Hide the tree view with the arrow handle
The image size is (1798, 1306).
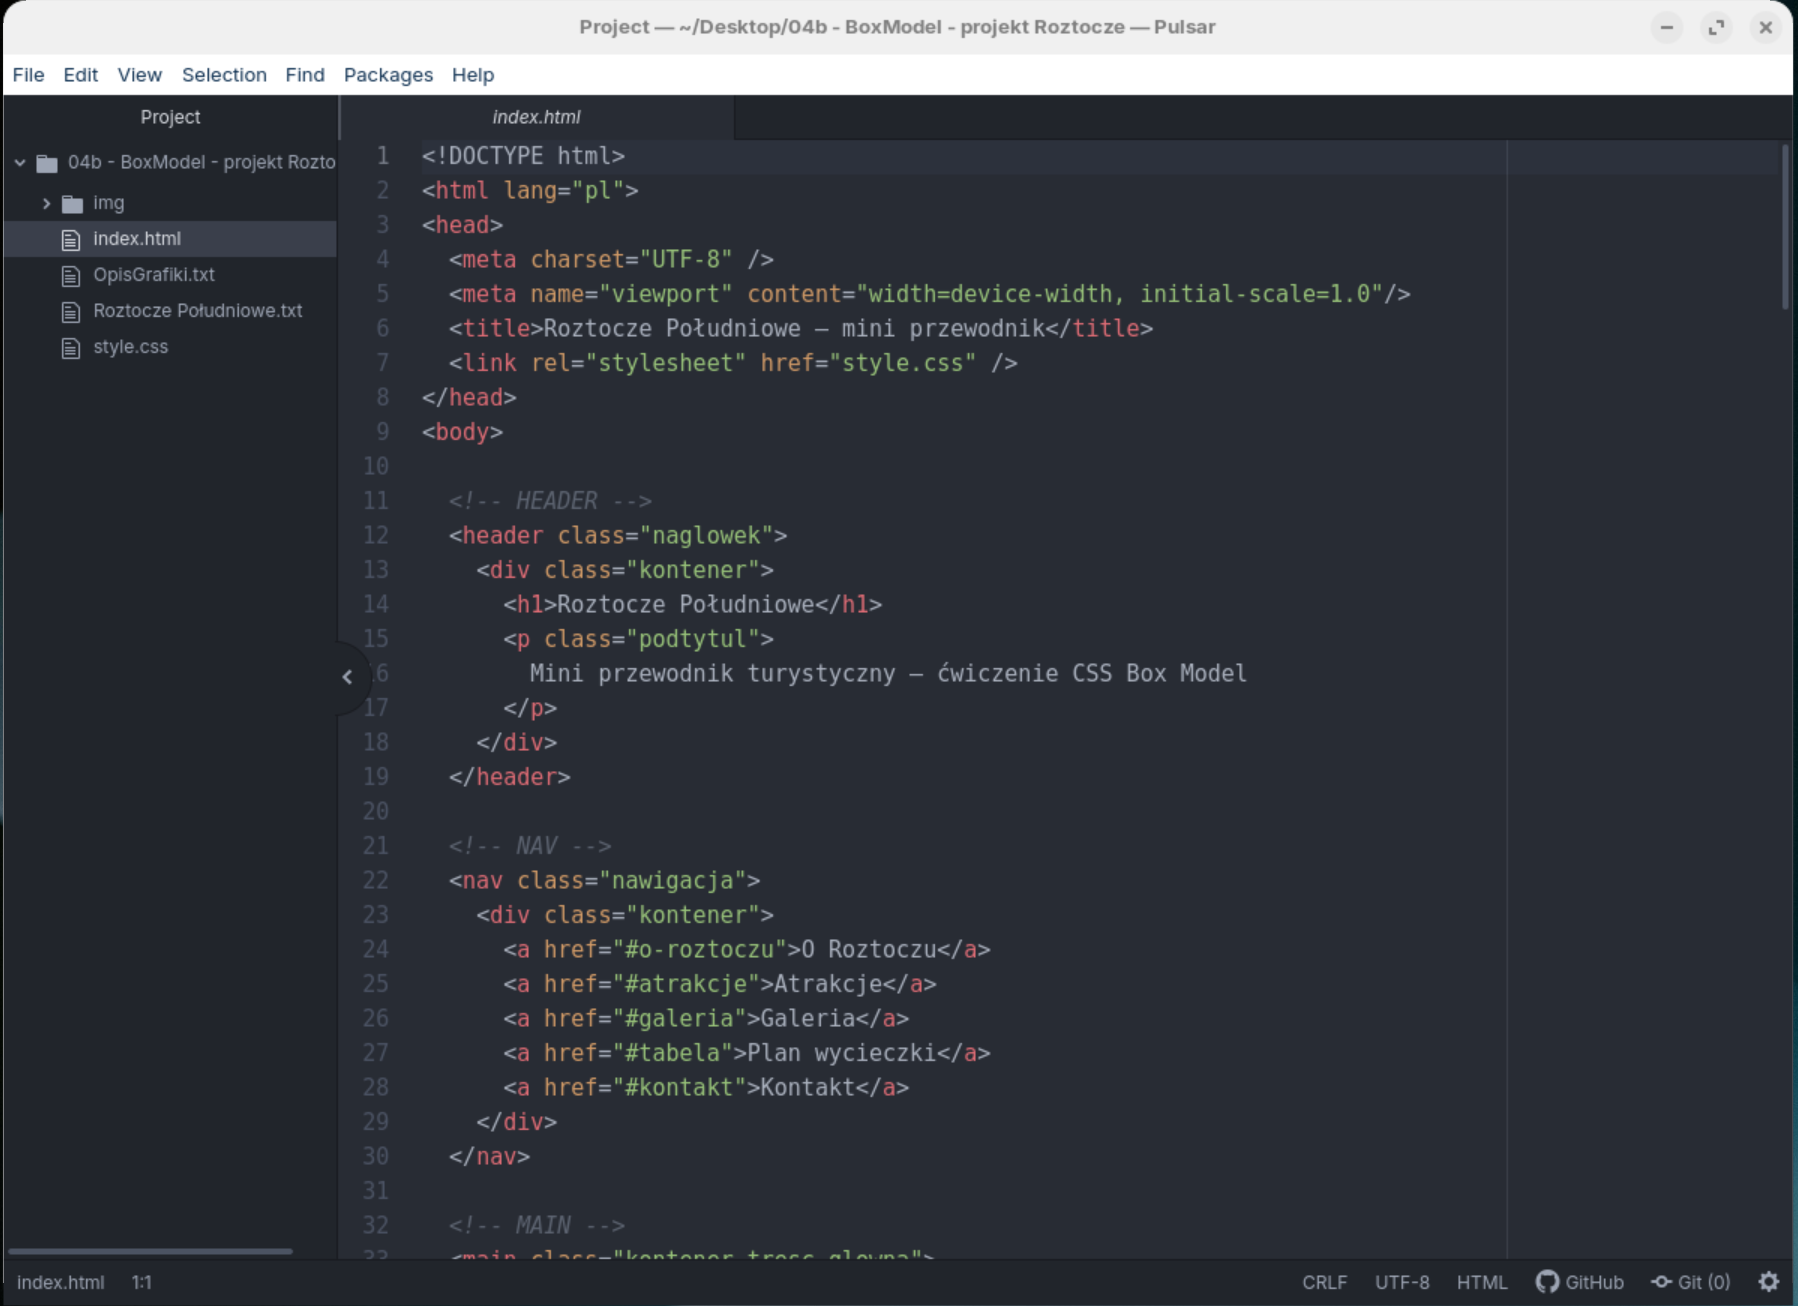(x=347, y=677)
